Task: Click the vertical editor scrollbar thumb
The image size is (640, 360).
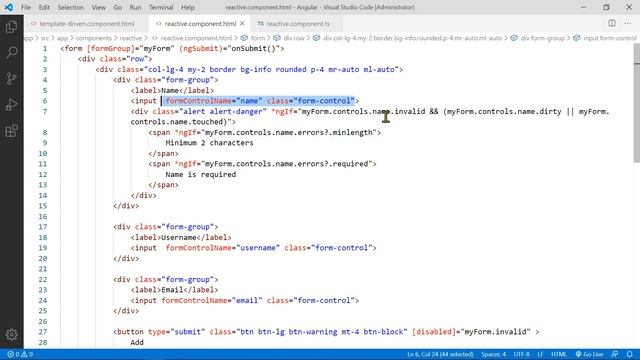Action: 637,103
